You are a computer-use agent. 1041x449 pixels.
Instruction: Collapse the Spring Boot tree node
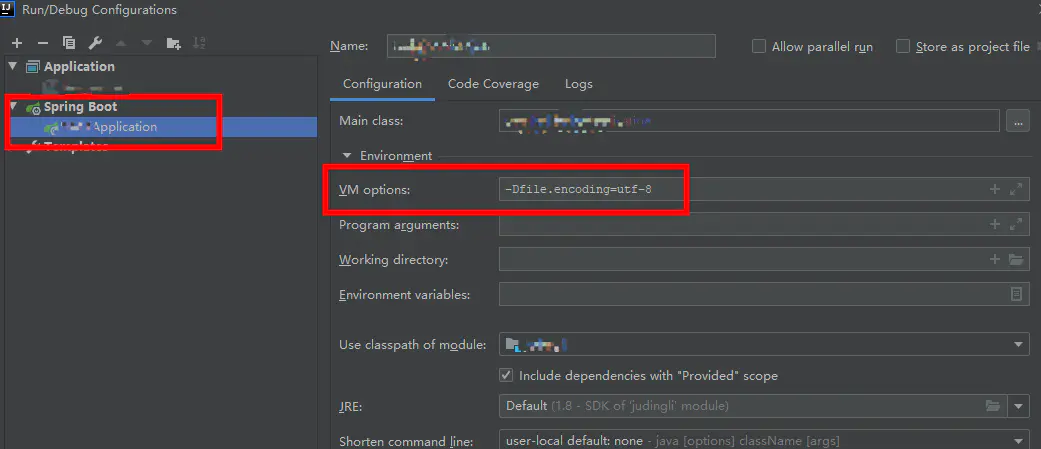pos(13,106)
